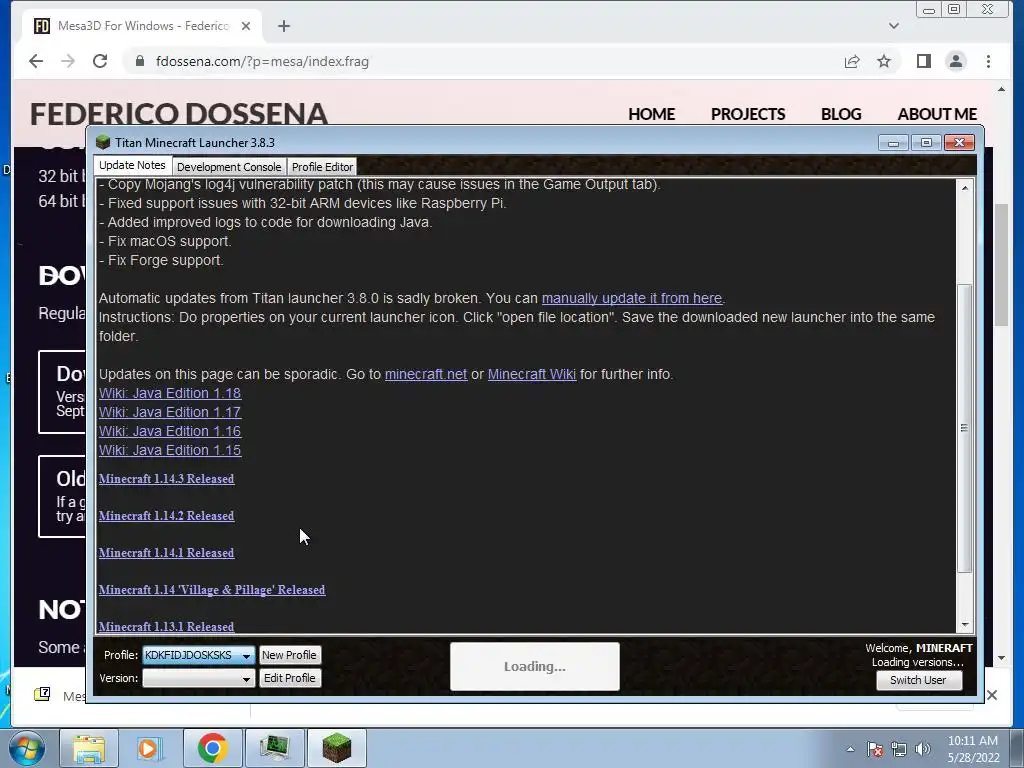Show hidden tray icons arrow

[850, 749]
